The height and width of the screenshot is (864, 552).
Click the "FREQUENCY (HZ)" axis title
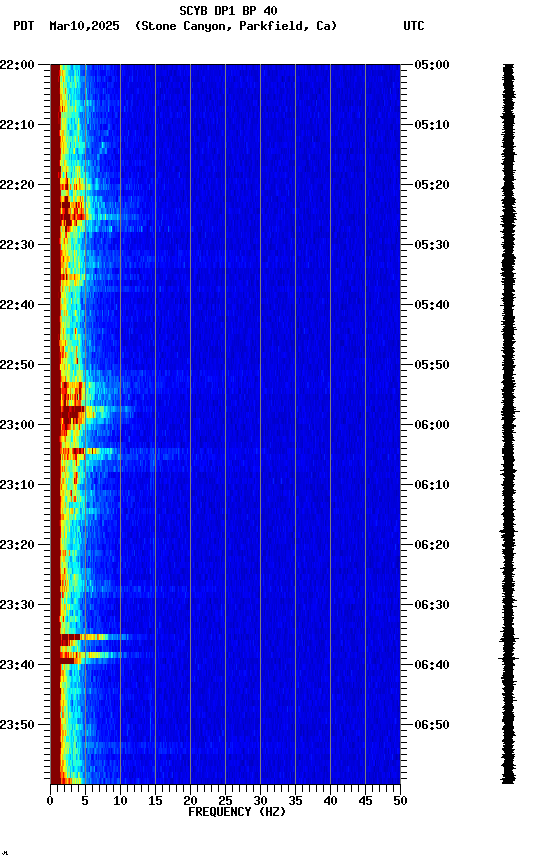[237, 813]
